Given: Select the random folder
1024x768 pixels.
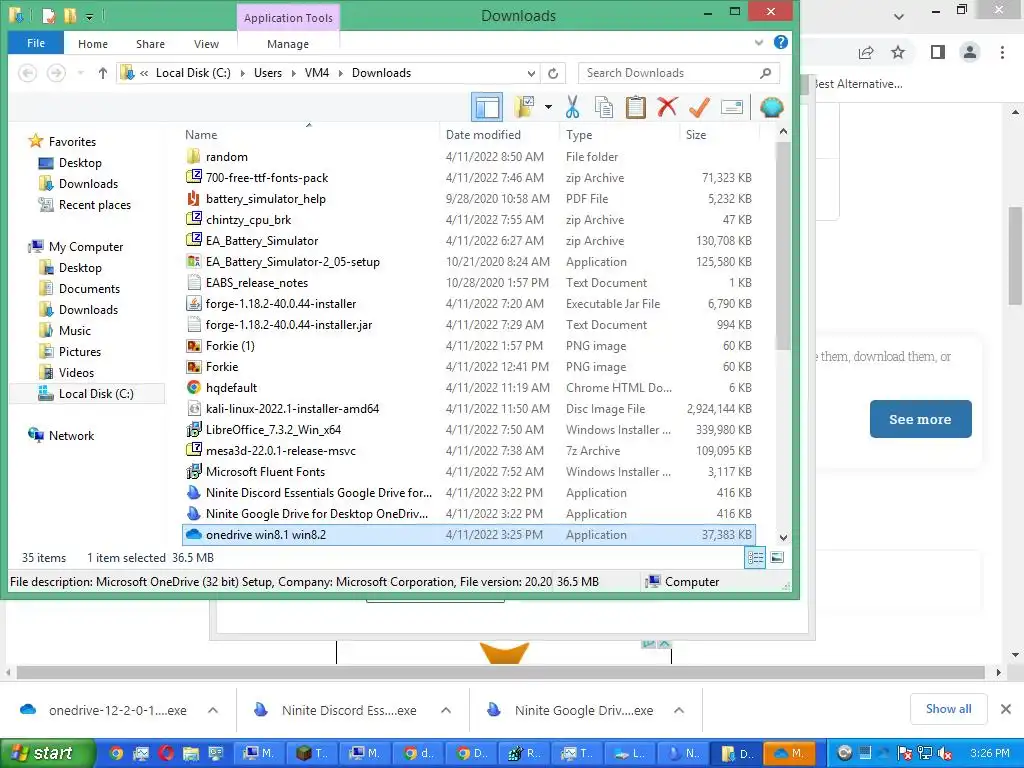Looking at the screenshot, I should click(x=469, y=157).
